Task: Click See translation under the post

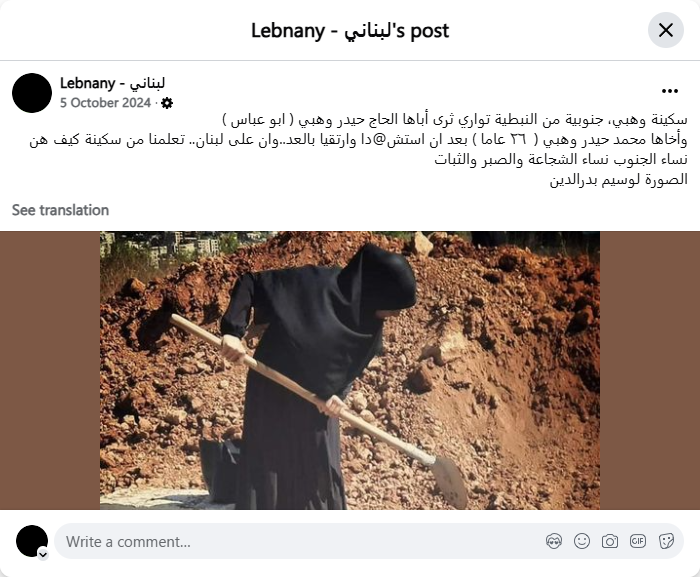Action: point(60,210)
